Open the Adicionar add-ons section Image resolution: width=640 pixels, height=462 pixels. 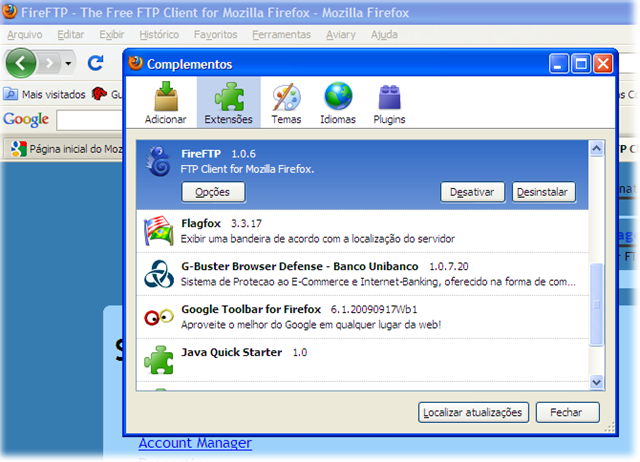point(165,103)
